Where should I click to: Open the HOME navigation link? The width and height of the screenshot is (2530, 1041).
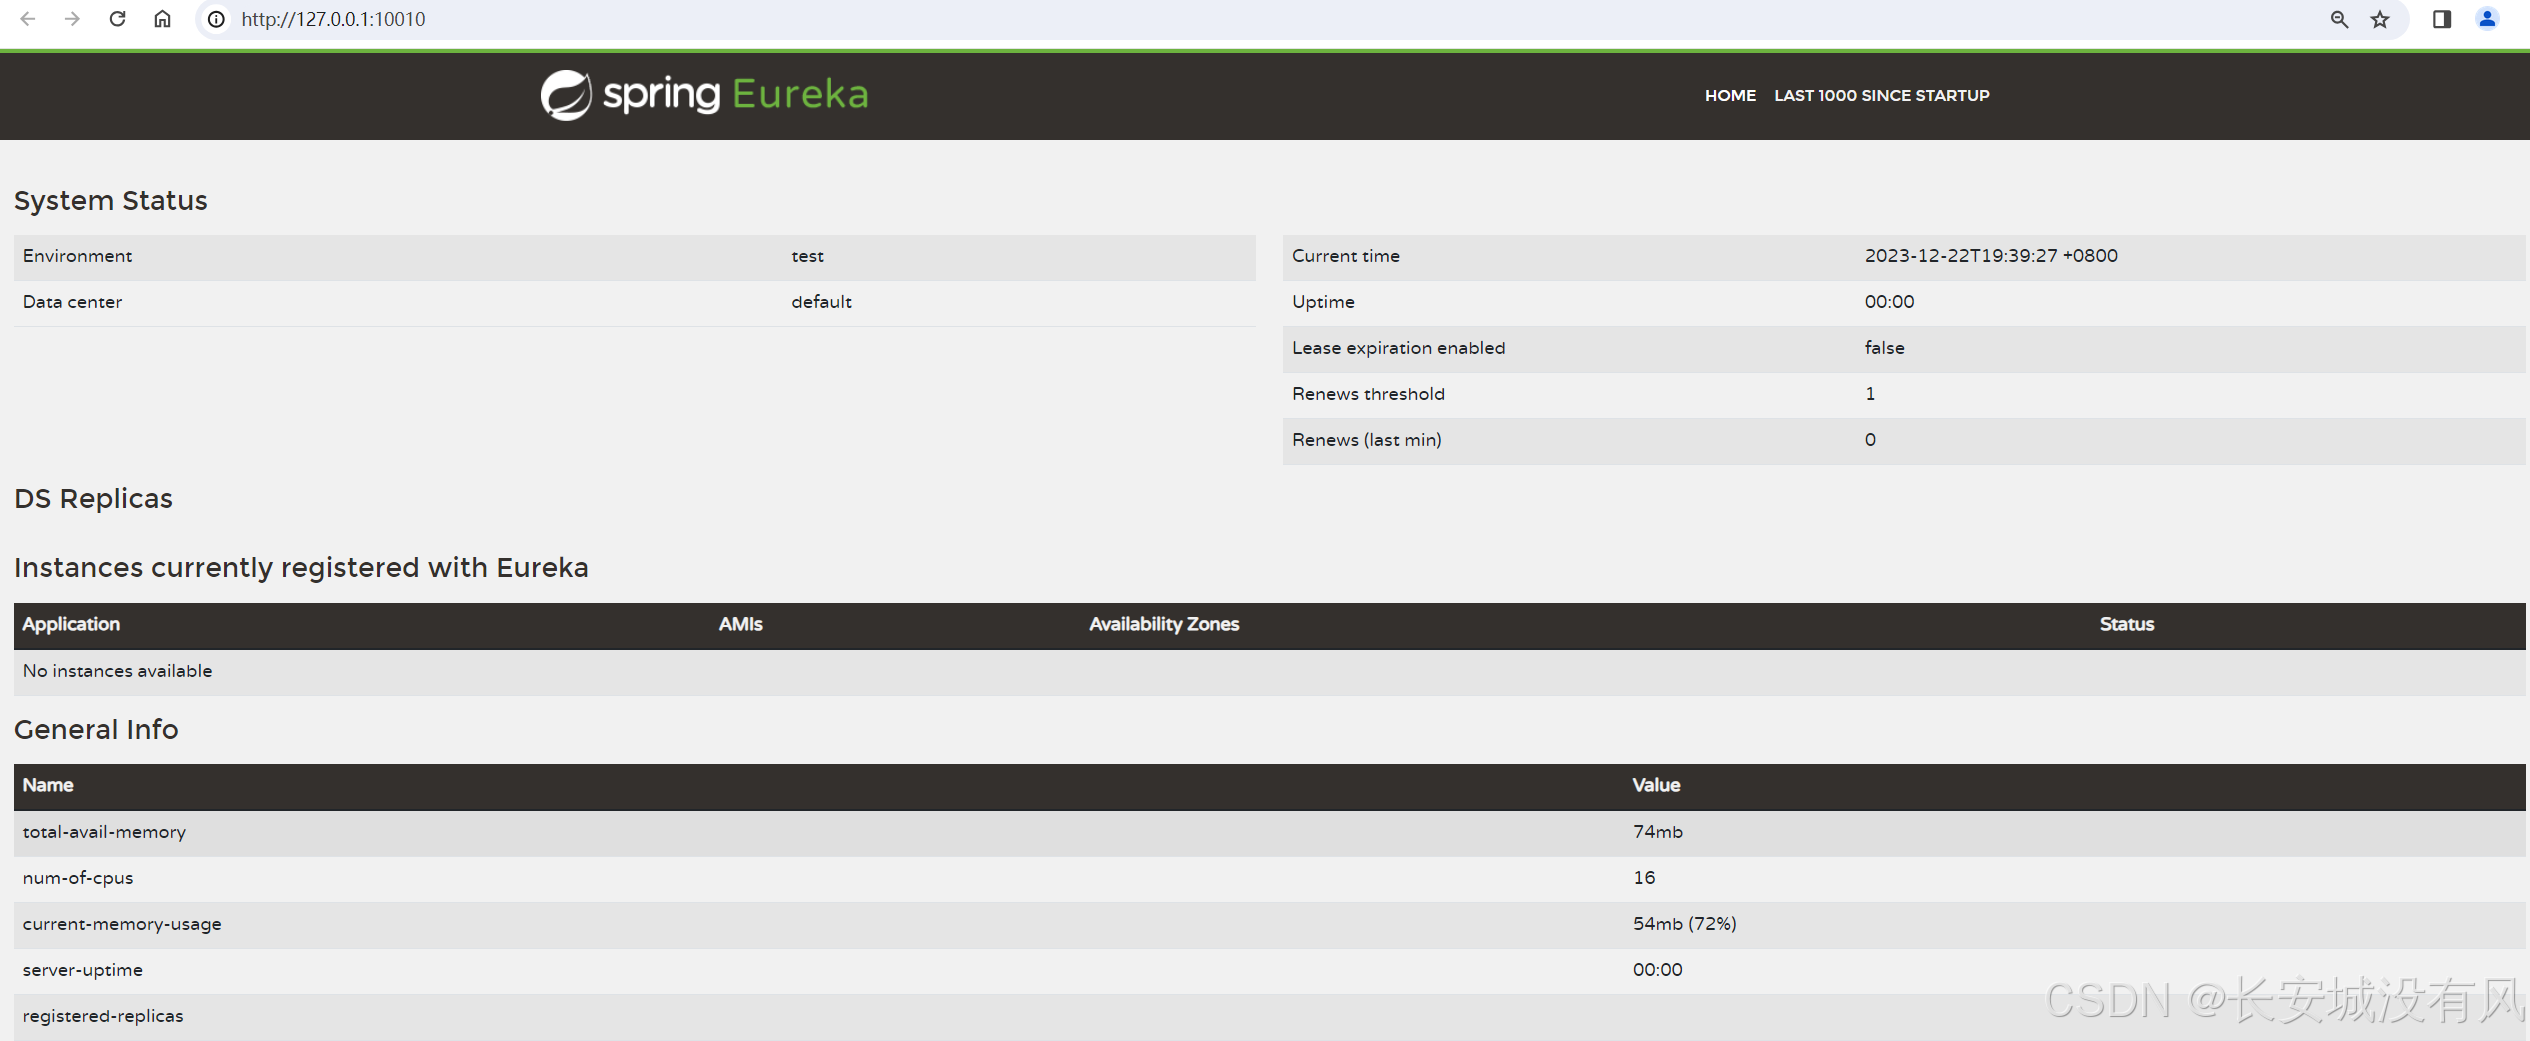pyautogui.click(x=1730, y=96)
